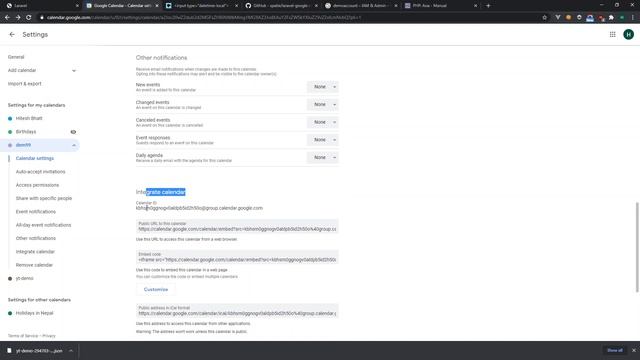This screenshot has height=360, width=640.
Task: Open the account avatar menu
Action: point(628,35)
